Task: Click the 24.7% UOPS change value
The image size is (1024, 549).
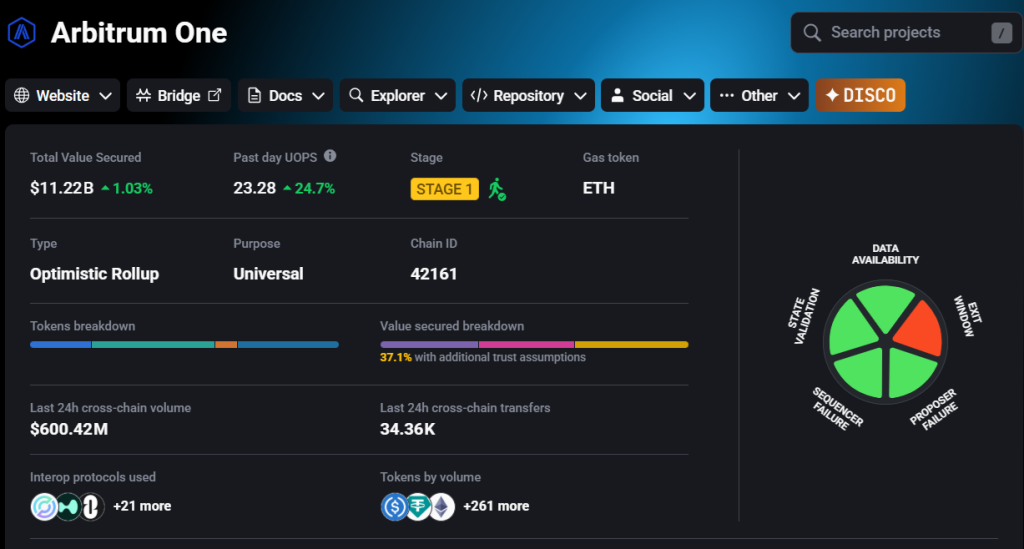Action: tap(315, 189)
